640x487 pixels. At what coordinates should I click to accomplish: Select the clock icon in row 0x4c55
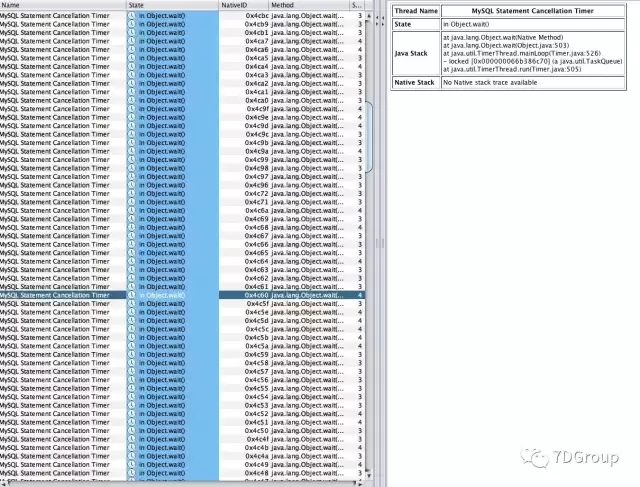click(x=131, y=388)
